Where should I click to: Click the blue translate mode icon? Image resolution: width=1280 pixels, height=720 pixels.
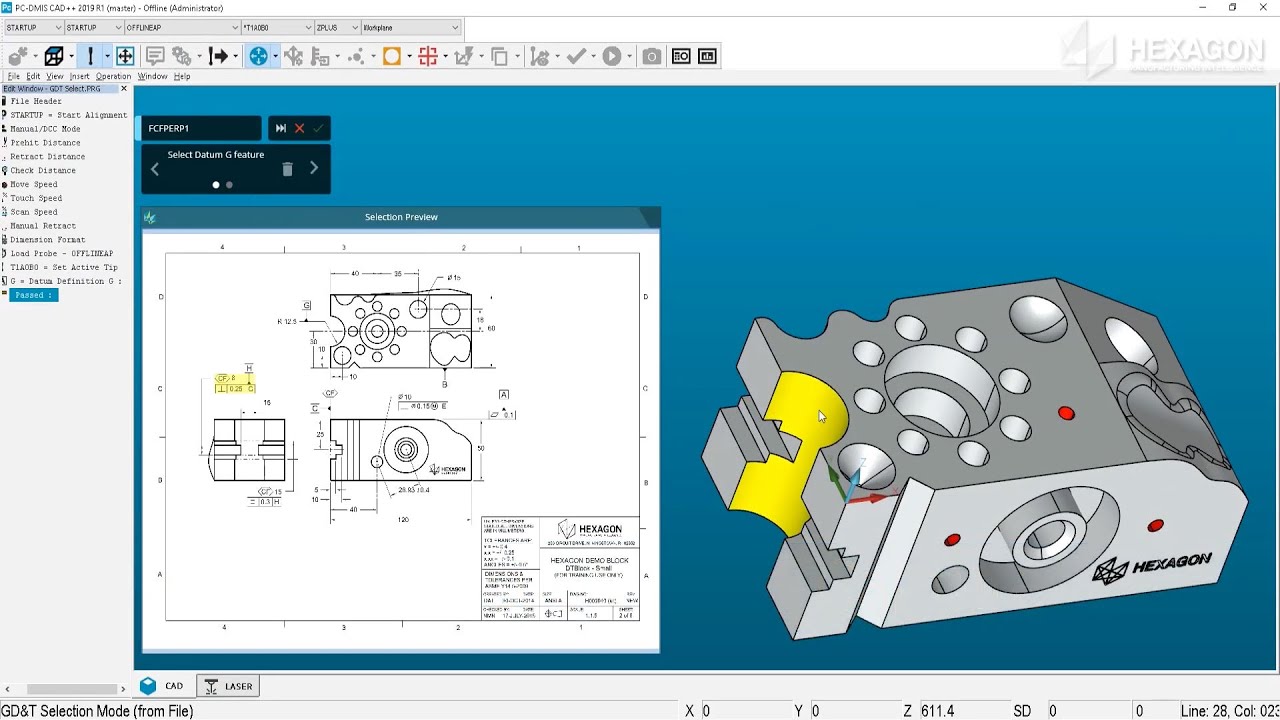click(258, 56)
